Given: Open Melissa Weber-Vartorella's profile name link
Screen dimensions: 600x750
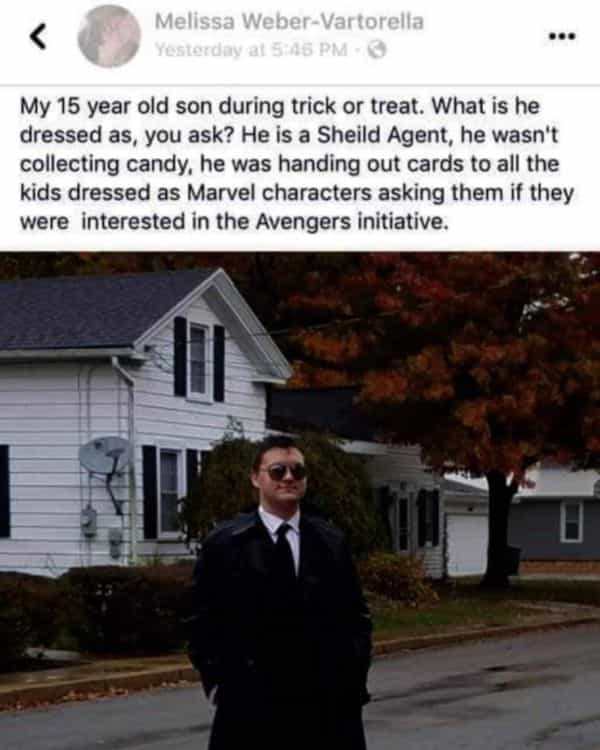Looking at the screenshot, I should tap(289, 22).
